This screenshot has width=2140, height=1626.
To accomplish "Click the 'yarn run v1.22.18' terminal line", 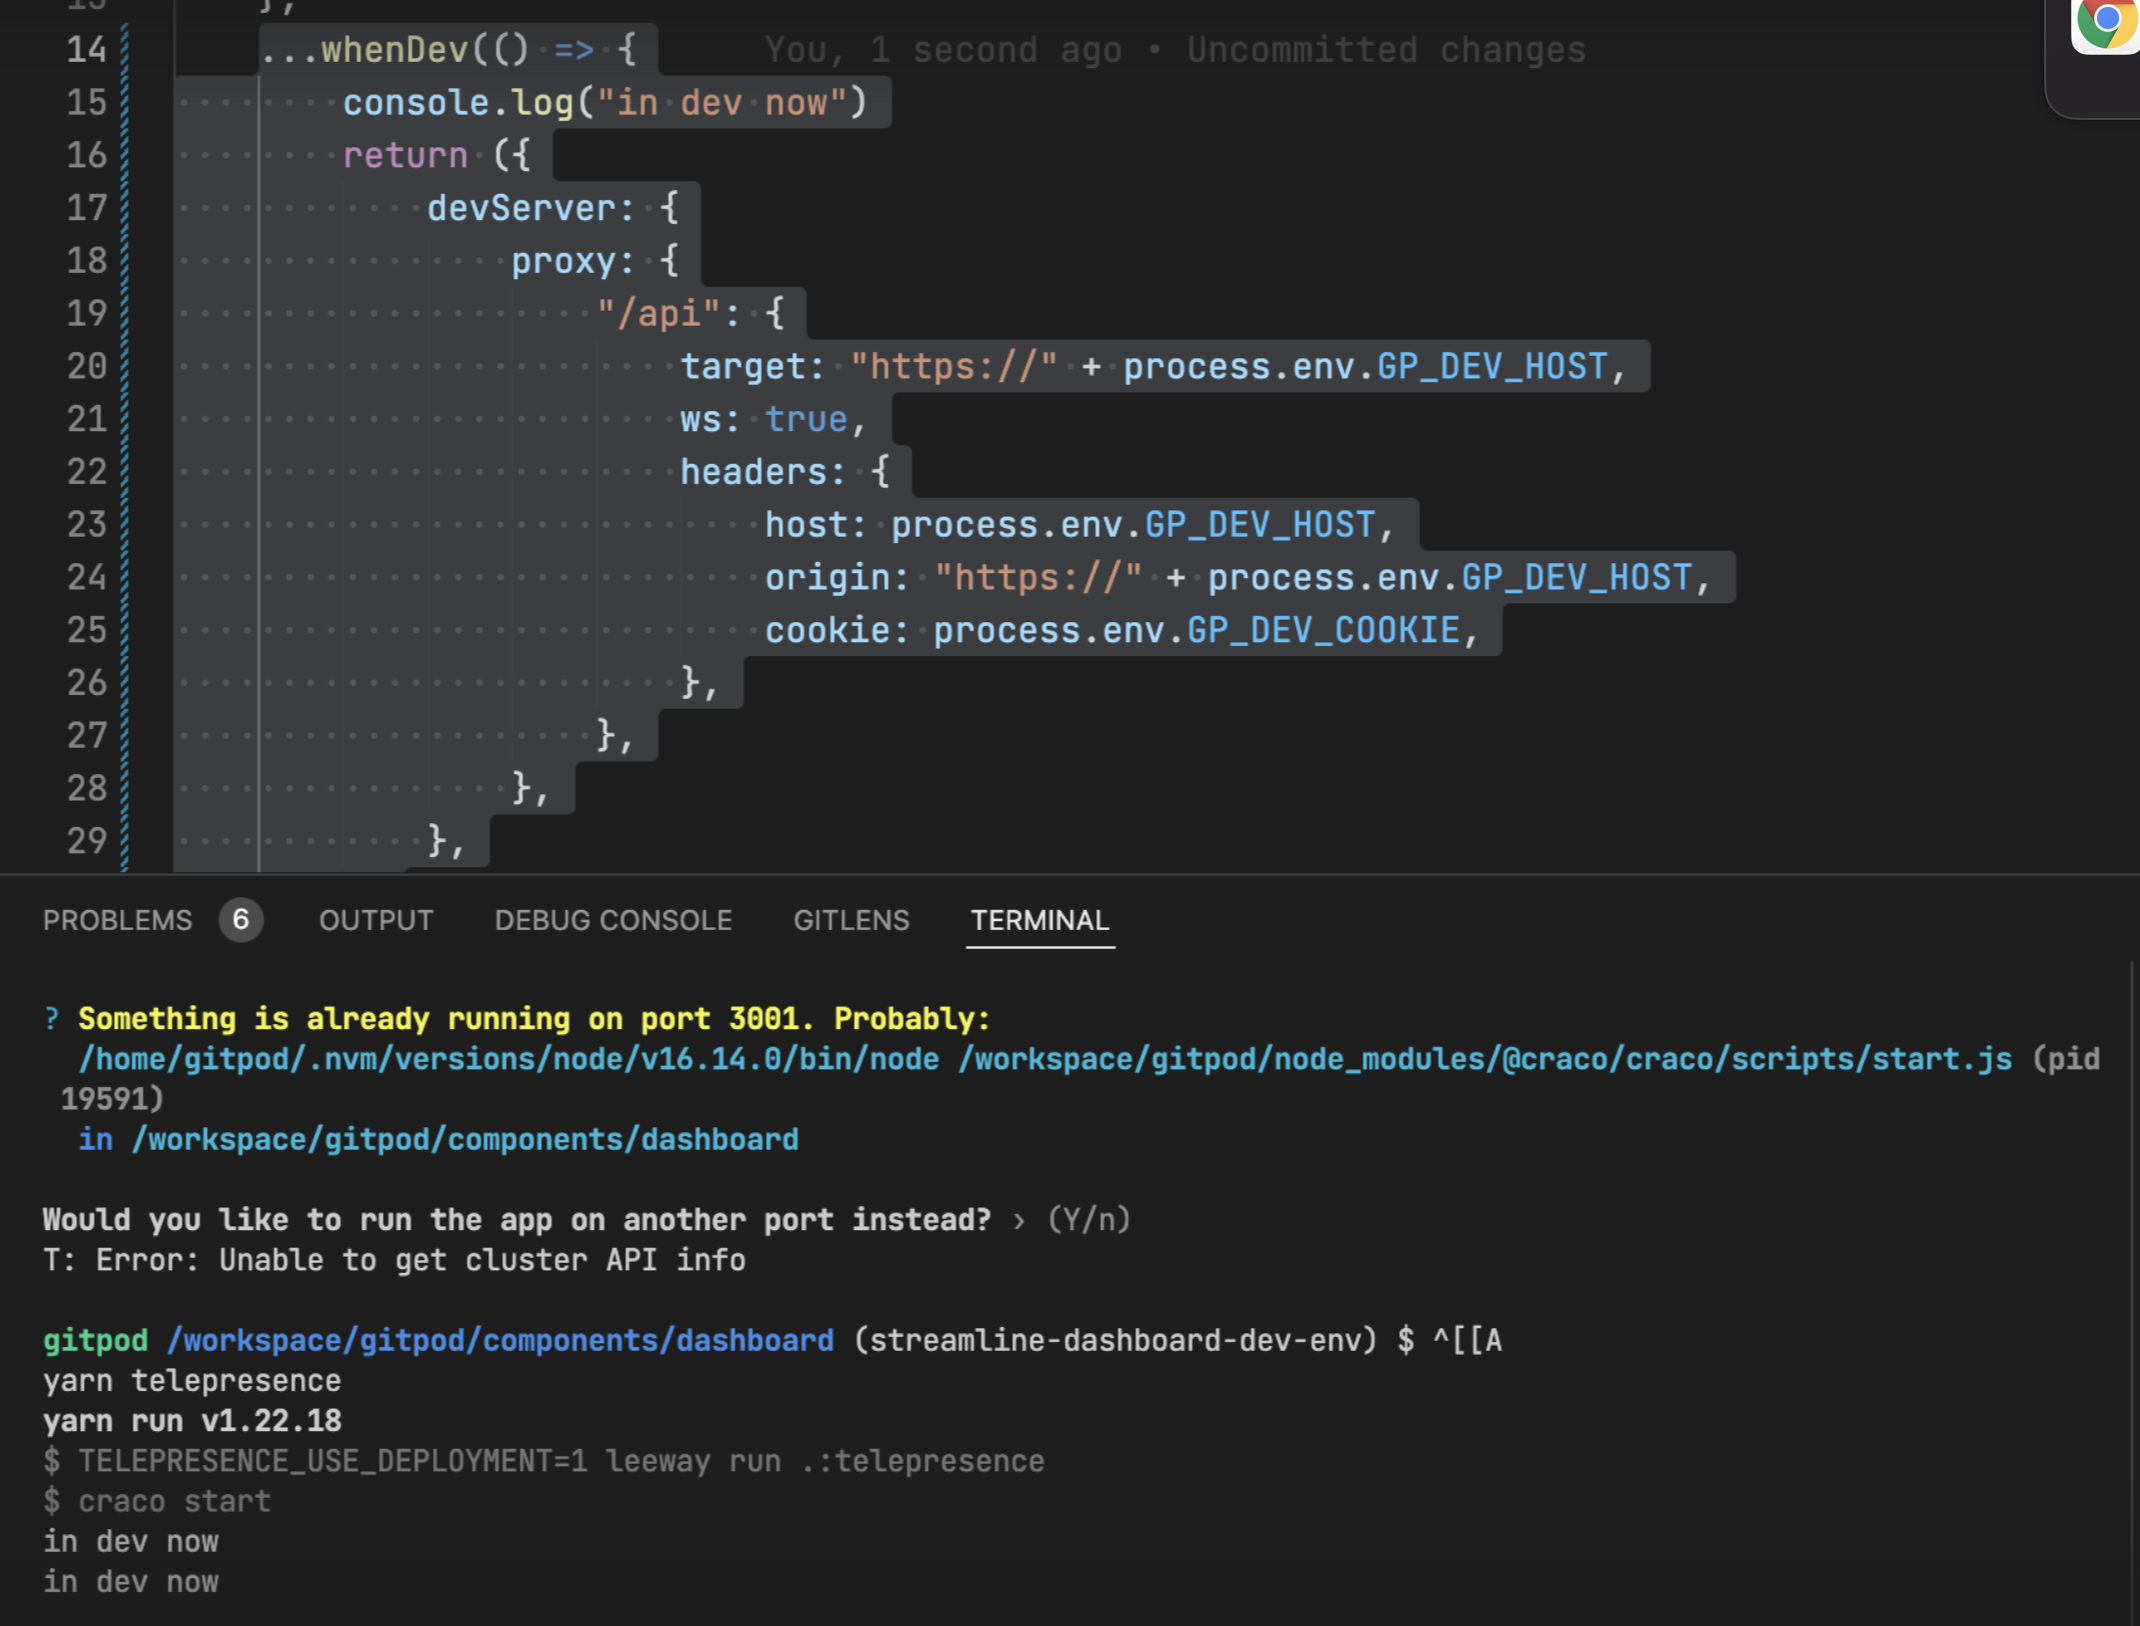I will click(x=192, y=1421).
